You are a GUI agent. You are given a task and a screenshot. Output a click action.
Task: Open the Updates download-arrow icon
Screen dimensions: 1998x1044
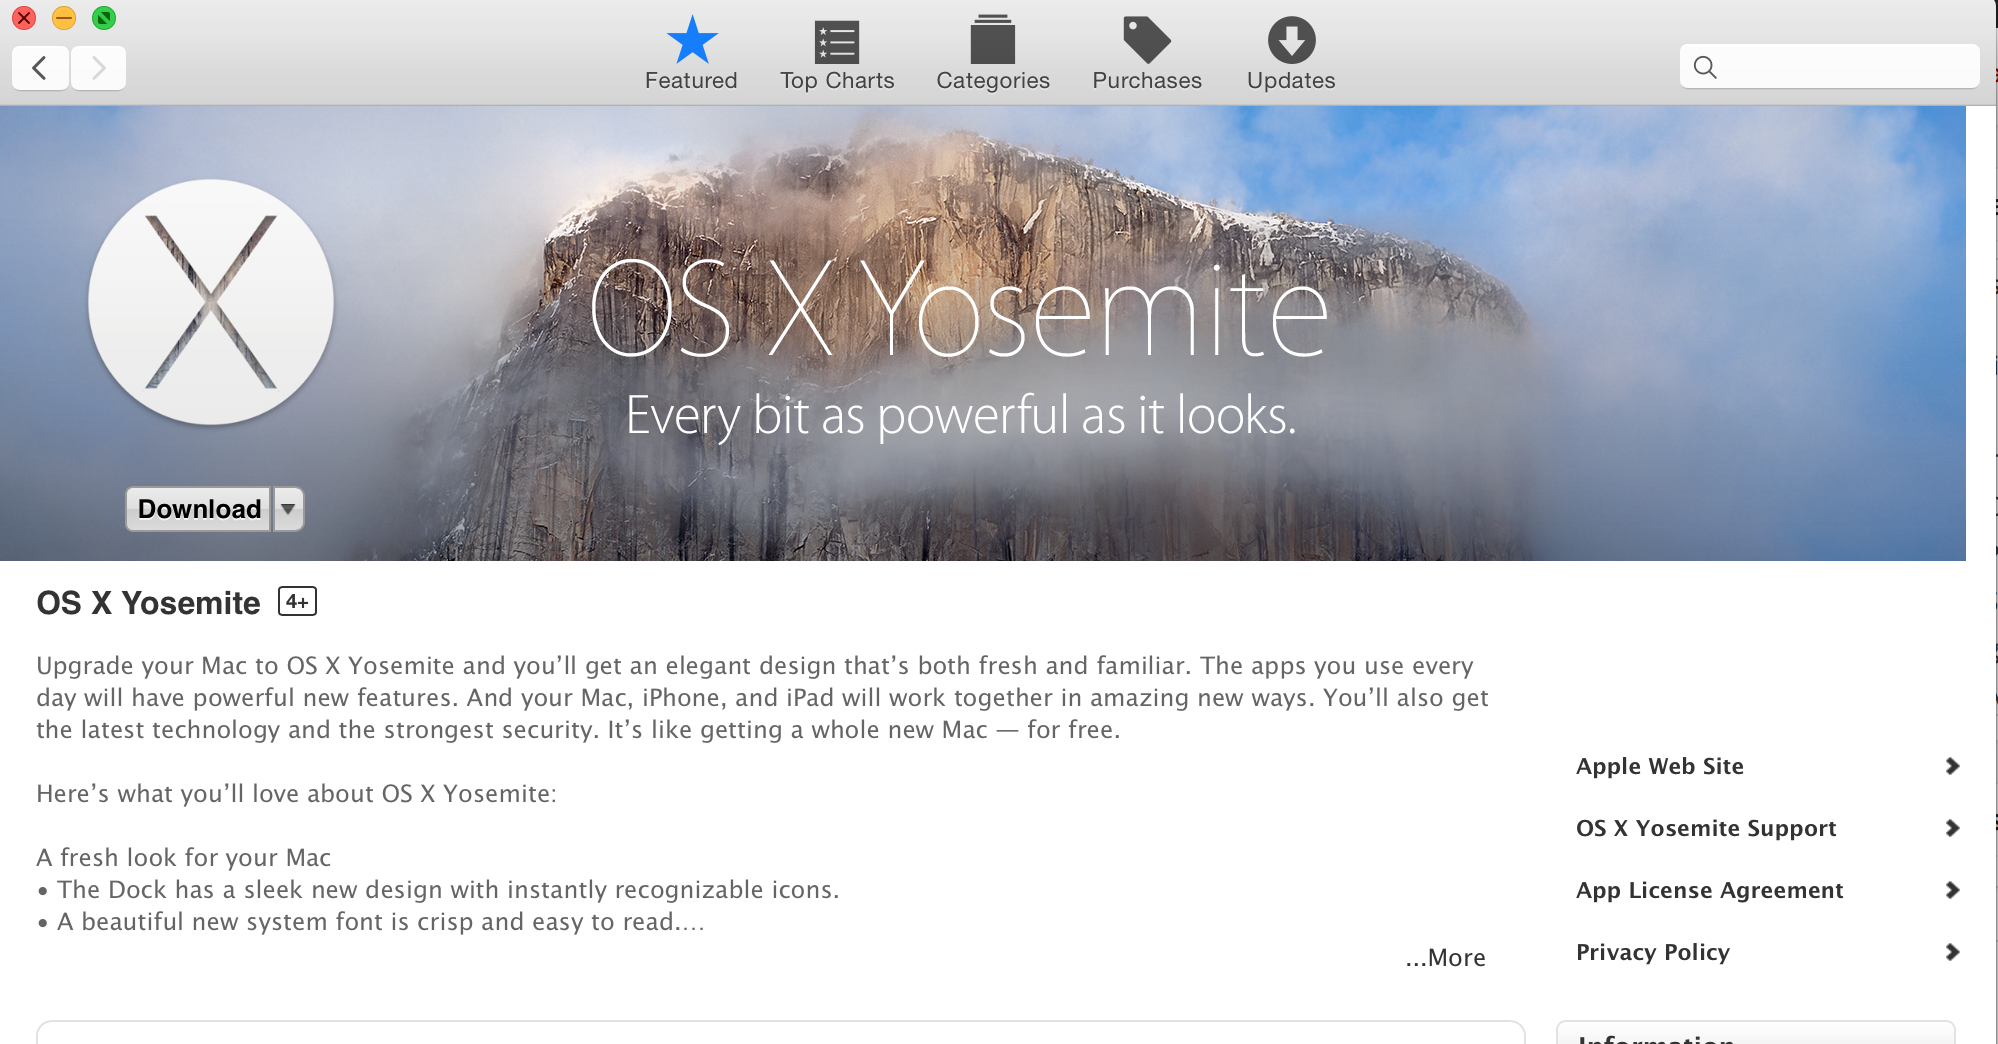tap(1291, 41)
